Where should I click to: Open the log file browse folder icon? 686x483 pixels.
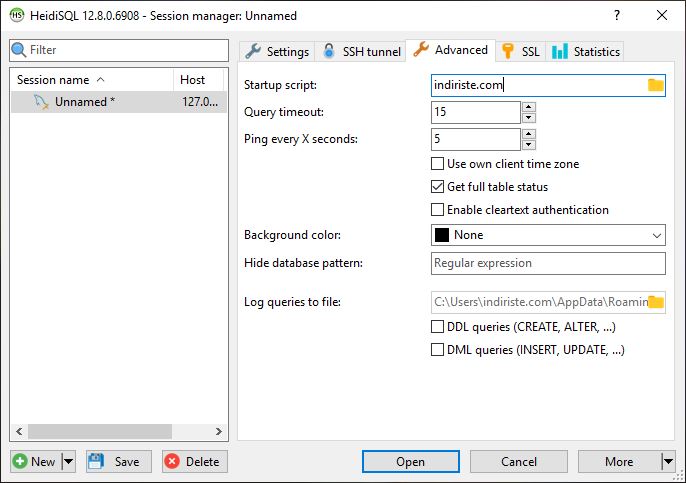[x=655, y=302]
